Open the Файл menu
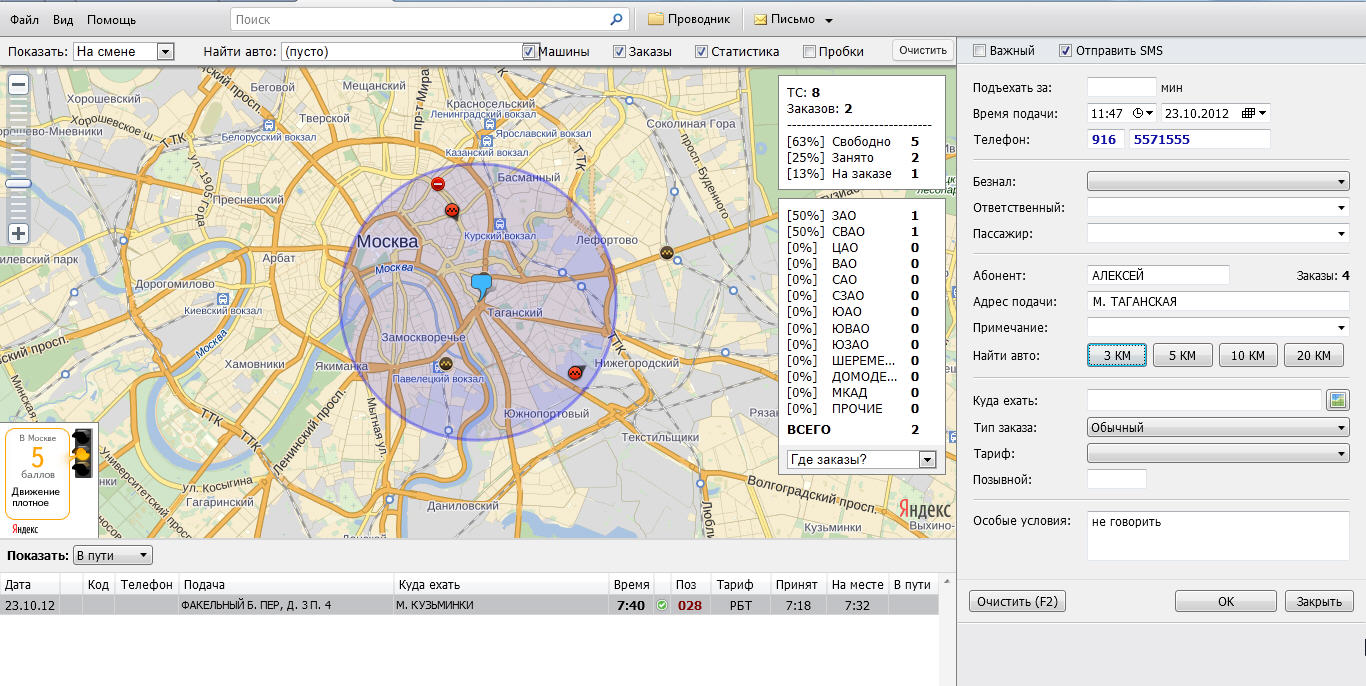This screenshot has height=686, width=1366. (25, 19)
